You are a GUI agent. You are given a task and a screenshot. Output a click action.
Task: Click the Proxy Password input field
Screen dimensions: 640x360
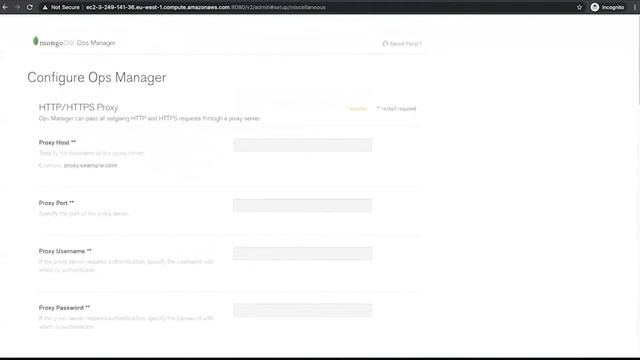302,310
